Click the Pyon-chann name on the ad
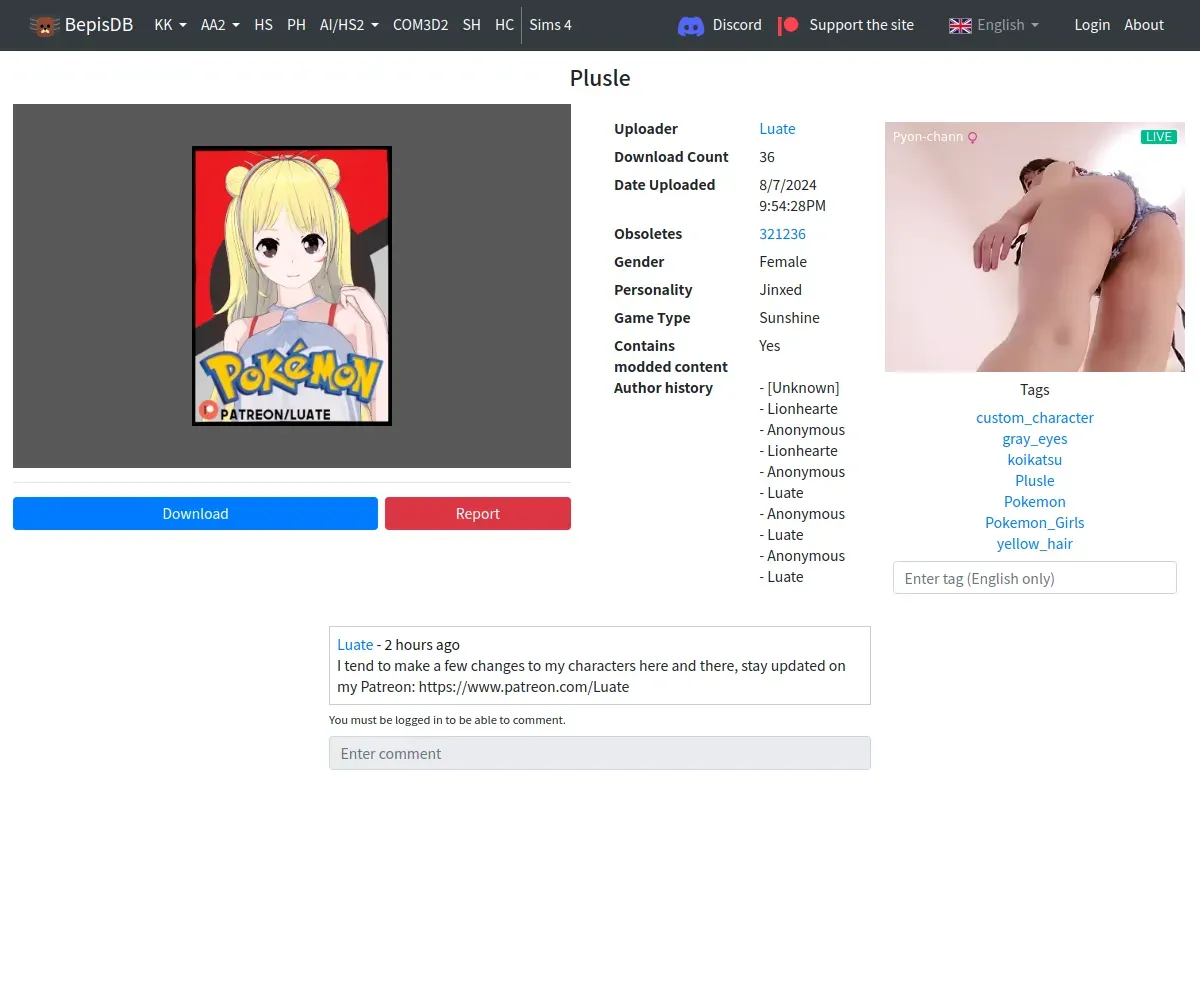The height and width of the screenshot is (1000, 1200). click(x=928, y=136)
